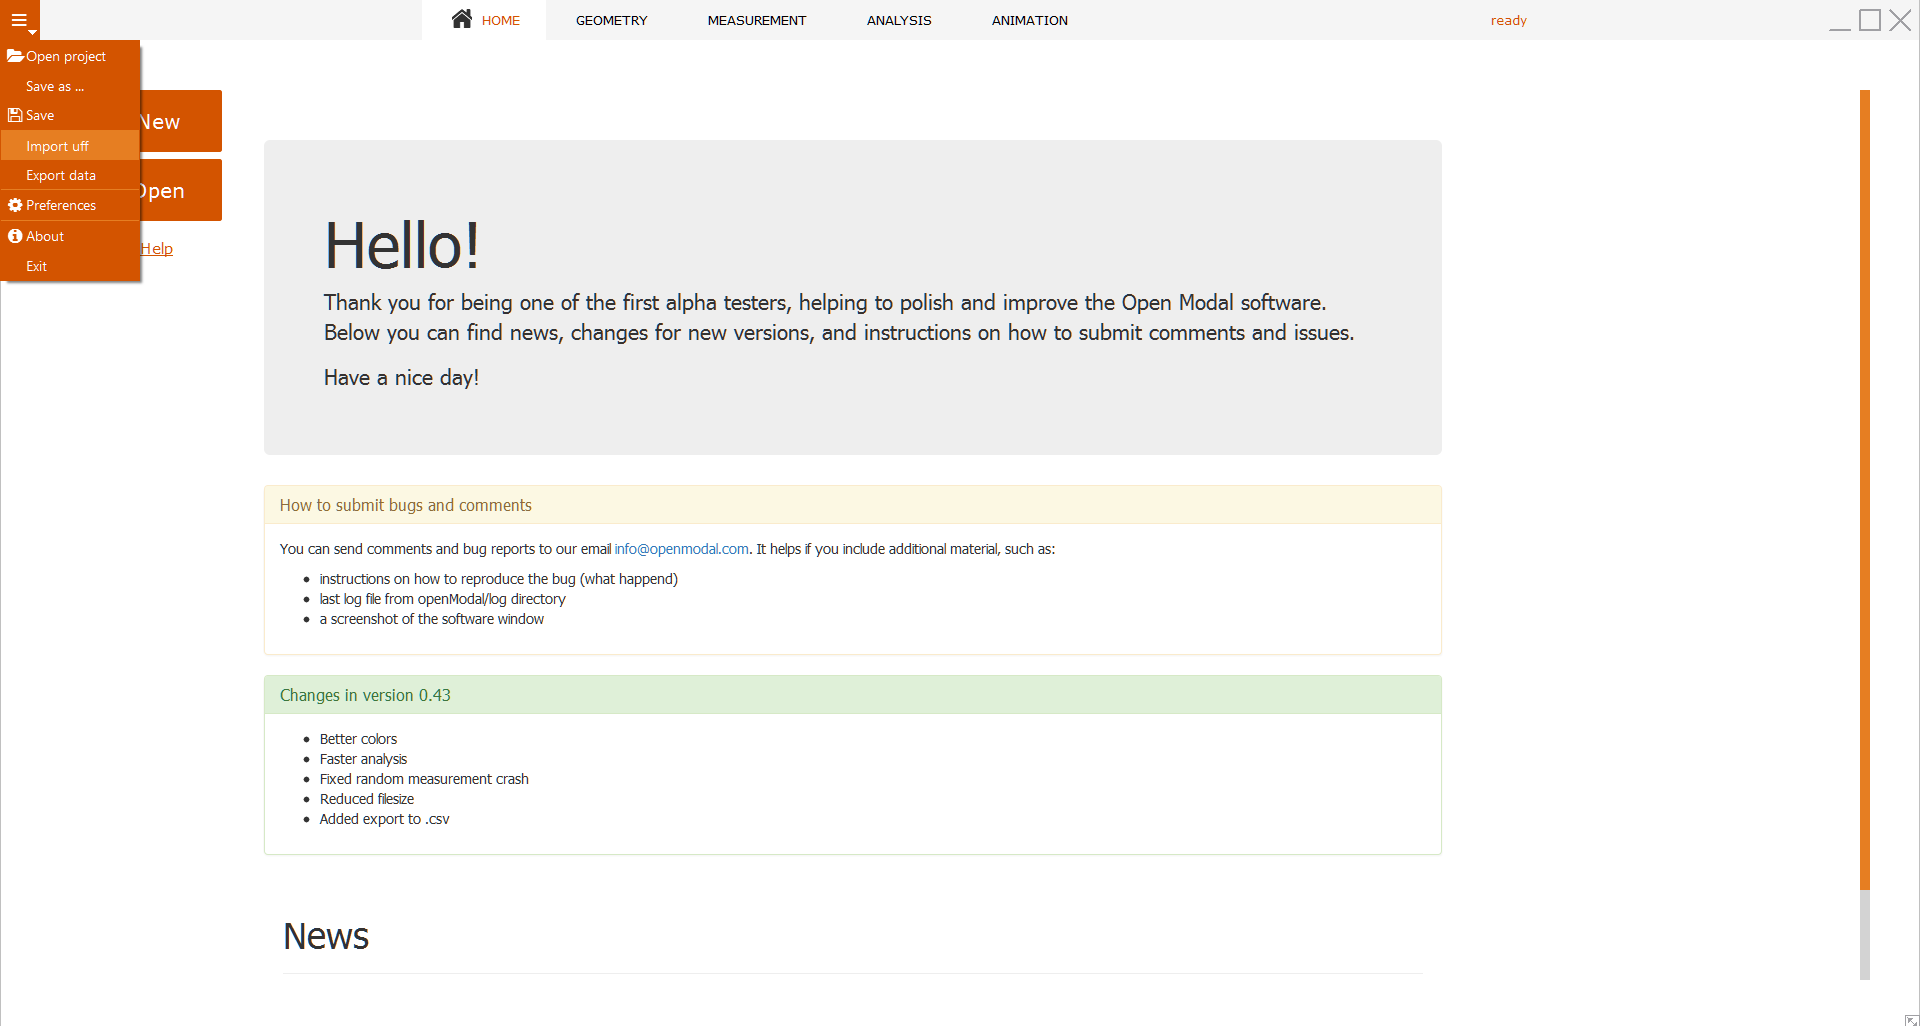Open the ANALYSIS tab

coord(899,20)
